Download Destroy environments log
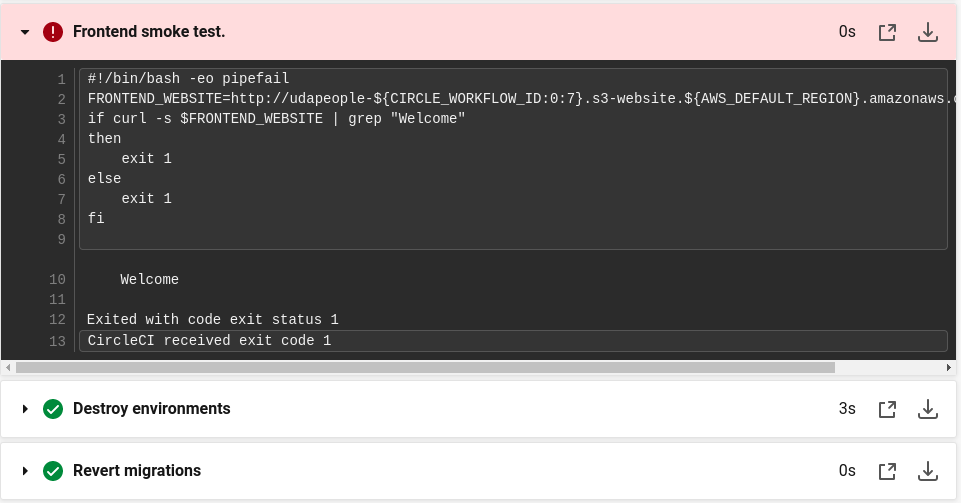 point(928,409)
